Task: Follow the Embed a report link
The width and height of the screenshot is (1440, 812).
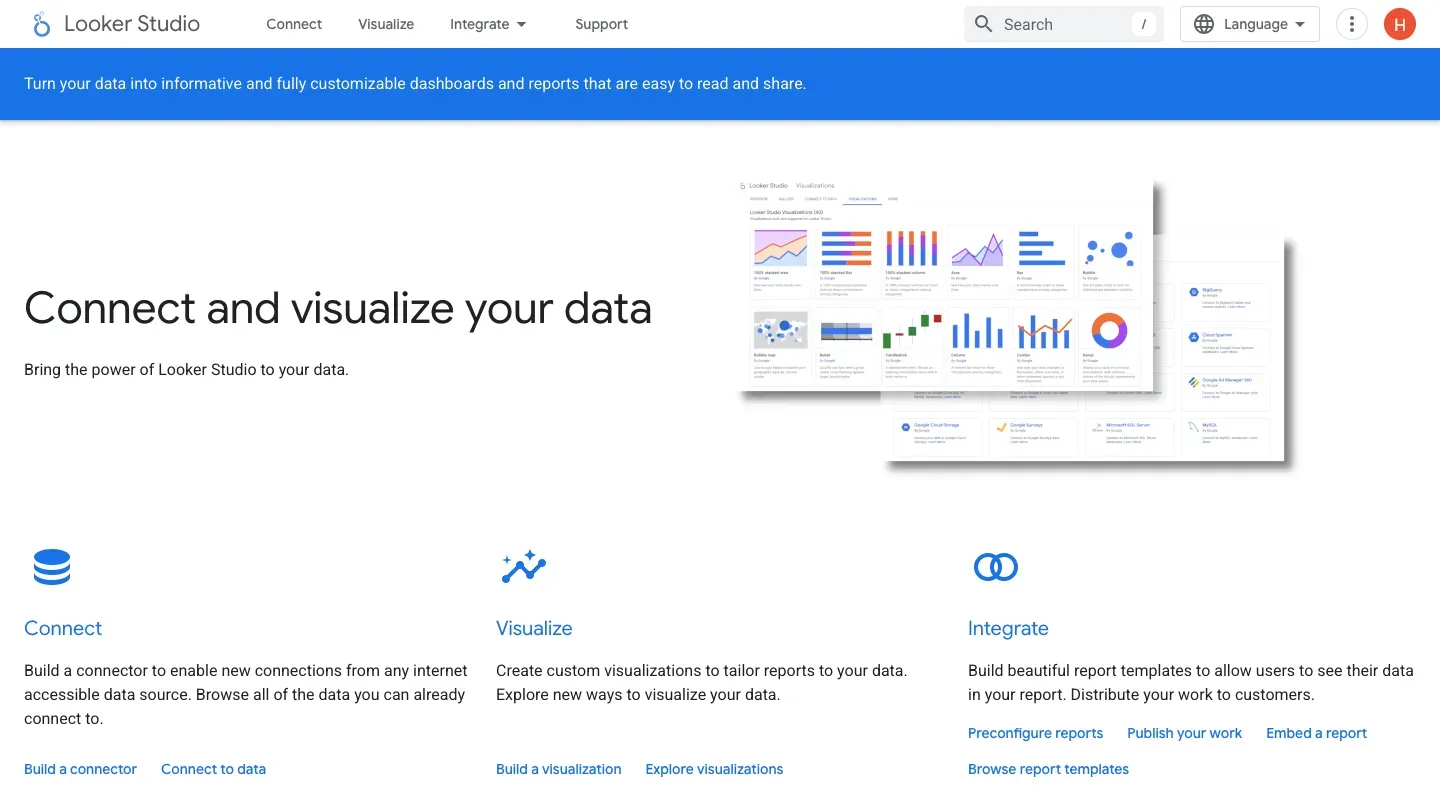Action: click(x=1316, y=733)
